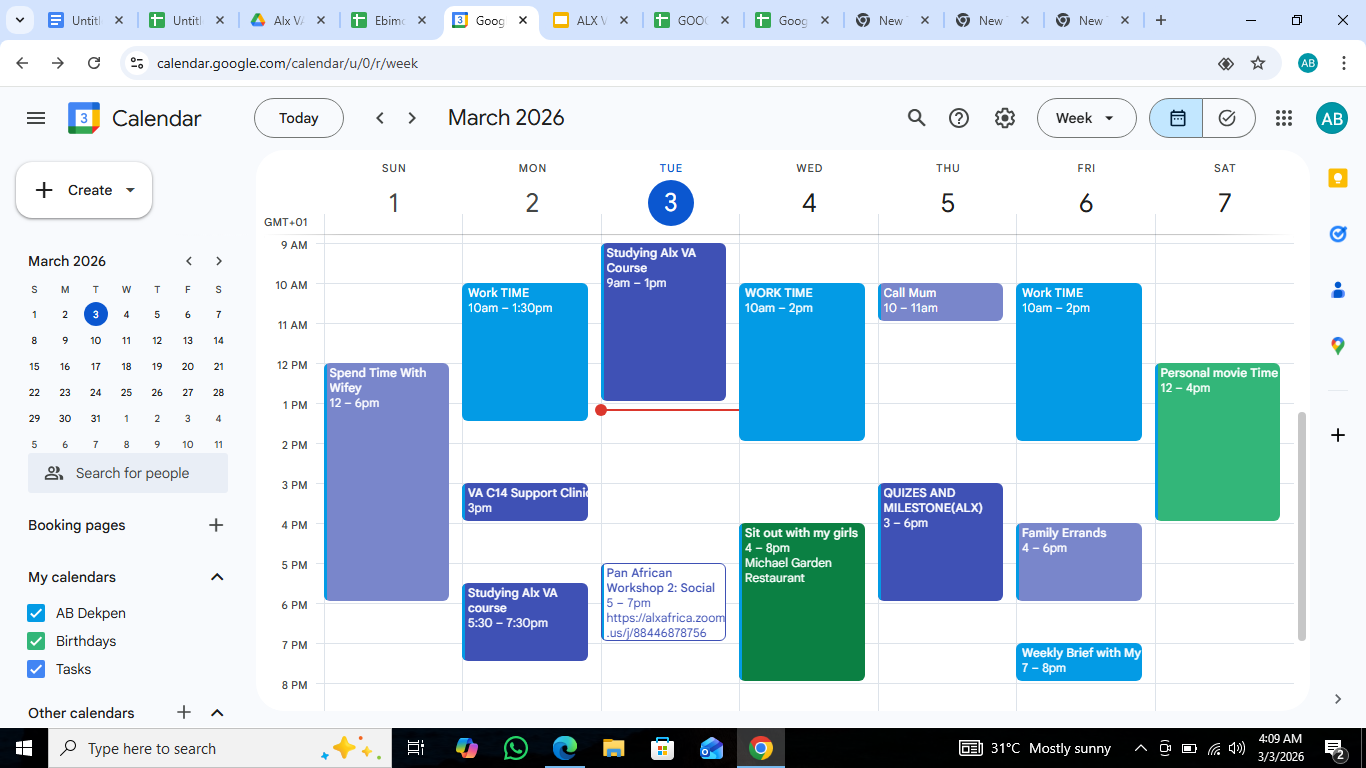Open Google Maps in side panel
The height and width of the screenshot is (768, 1366).
[1338, 346]
